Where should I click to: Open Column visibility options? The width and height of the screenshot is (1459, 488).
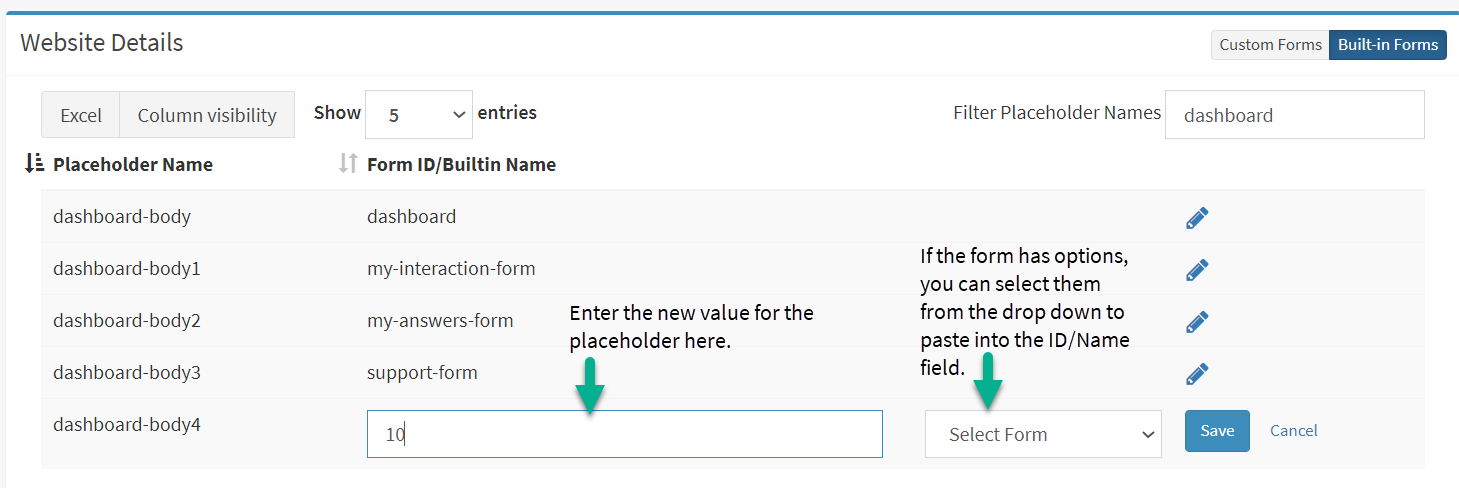tap(207, 115)
